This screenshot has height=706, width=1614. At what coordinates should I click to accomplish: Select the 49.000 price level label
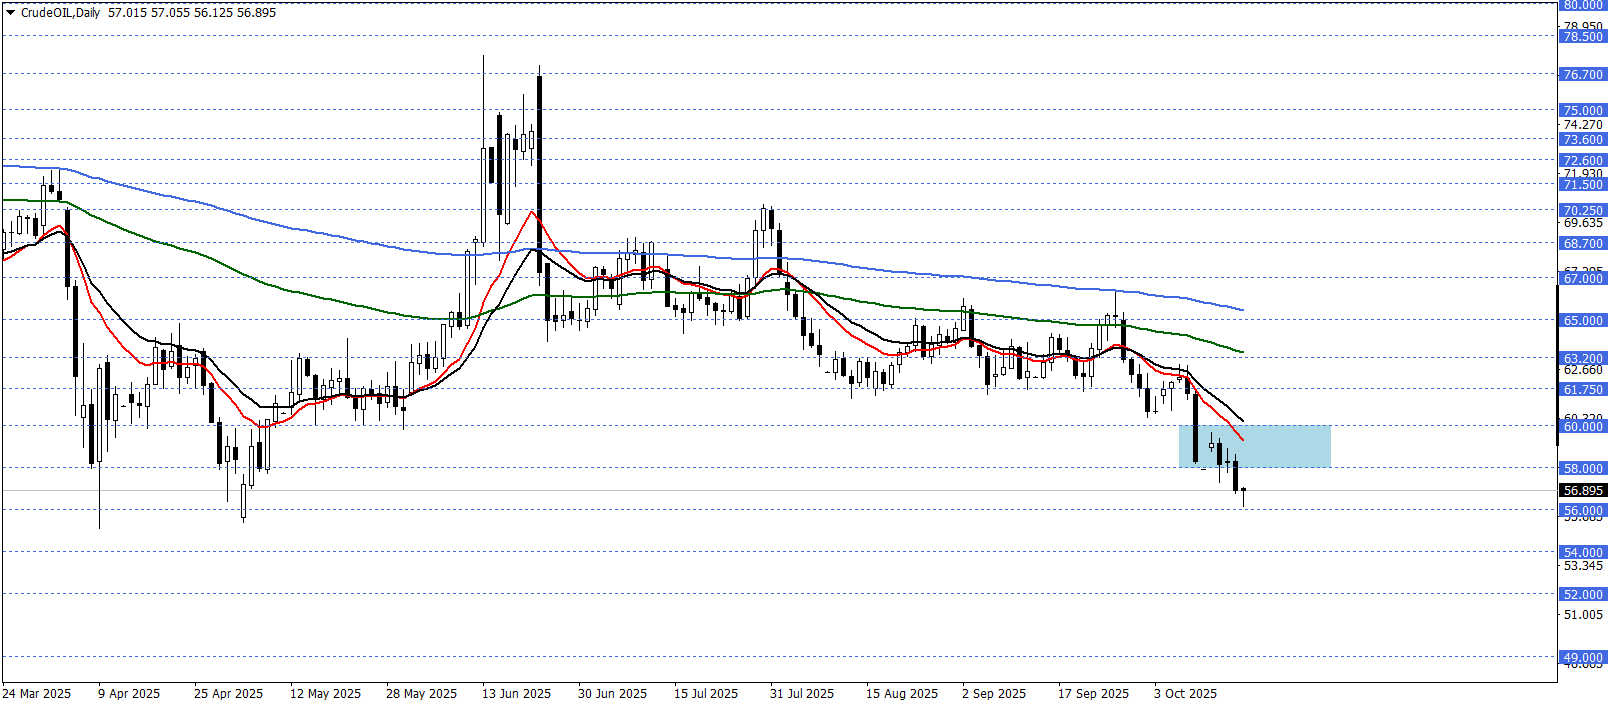tap(1583, 659)
